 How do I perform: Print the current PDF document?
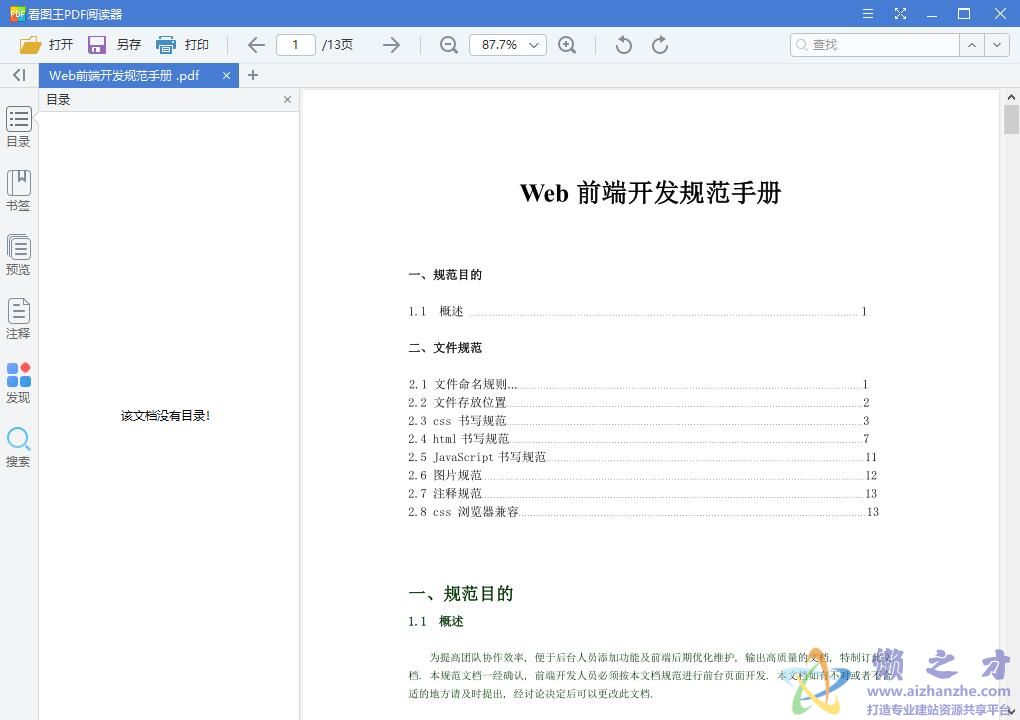coord(184,44)
